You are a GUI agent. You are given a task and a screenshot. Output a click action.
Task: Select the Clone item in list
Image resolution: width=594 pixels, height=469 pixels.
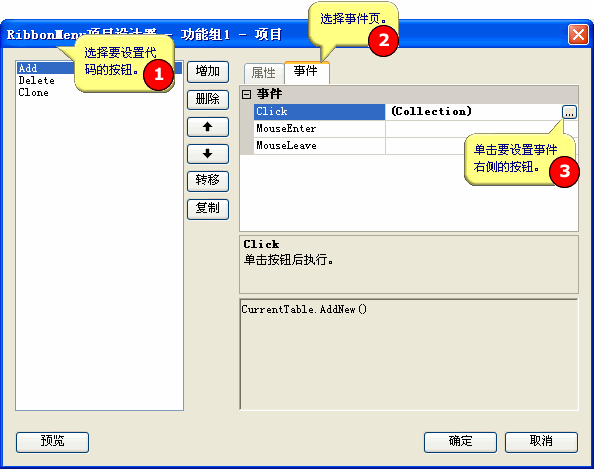tap(34, 92)
